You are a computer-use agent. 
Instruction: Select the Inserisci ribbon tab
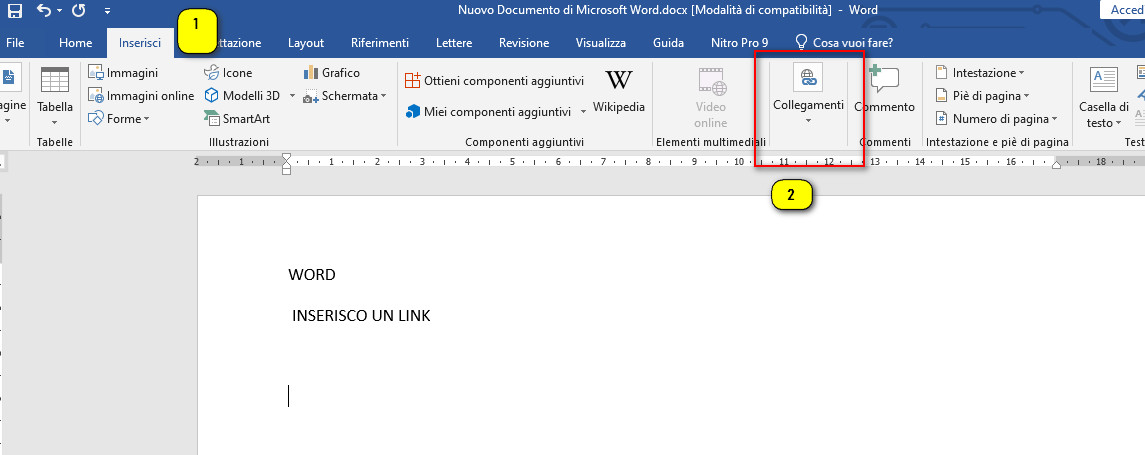point(140,43)
